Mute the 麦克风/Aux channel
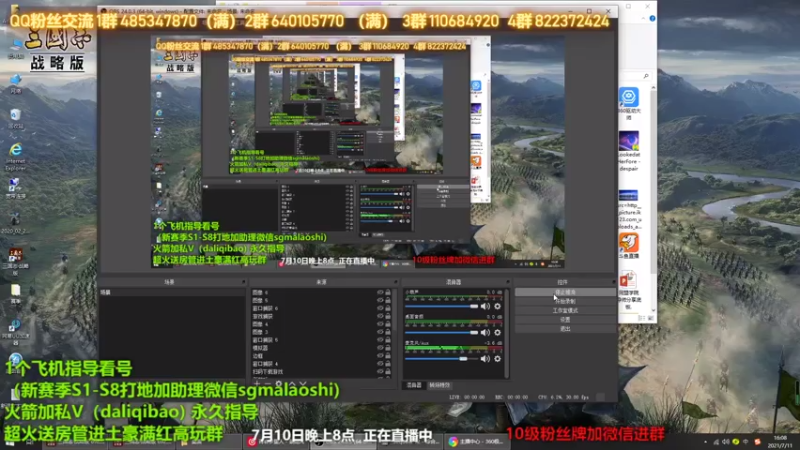800x450 pixels. click(x=485, y=359)
